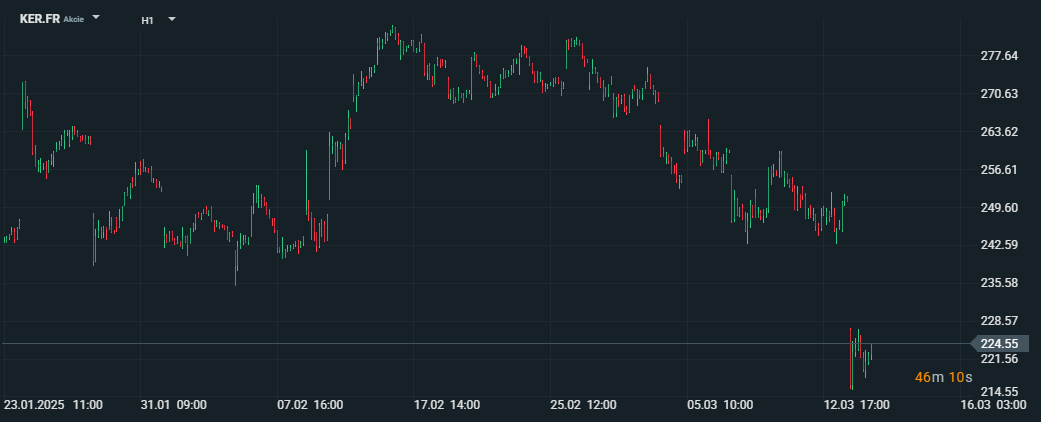Viewport: 1041px width, 422px height.
Task: Select the KER.FR instrument name
Action: pyautogui.click(x=40, y=19)
